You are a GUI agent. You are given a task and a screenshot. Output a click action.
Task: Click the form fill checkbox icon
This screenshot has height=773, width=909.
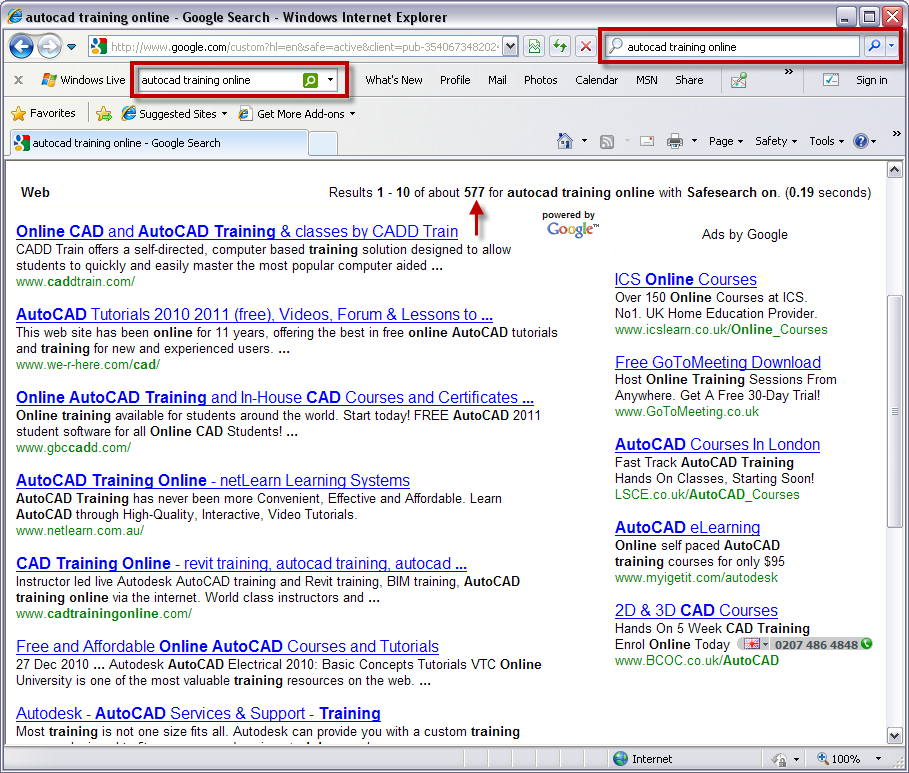[x=831, y=80]
